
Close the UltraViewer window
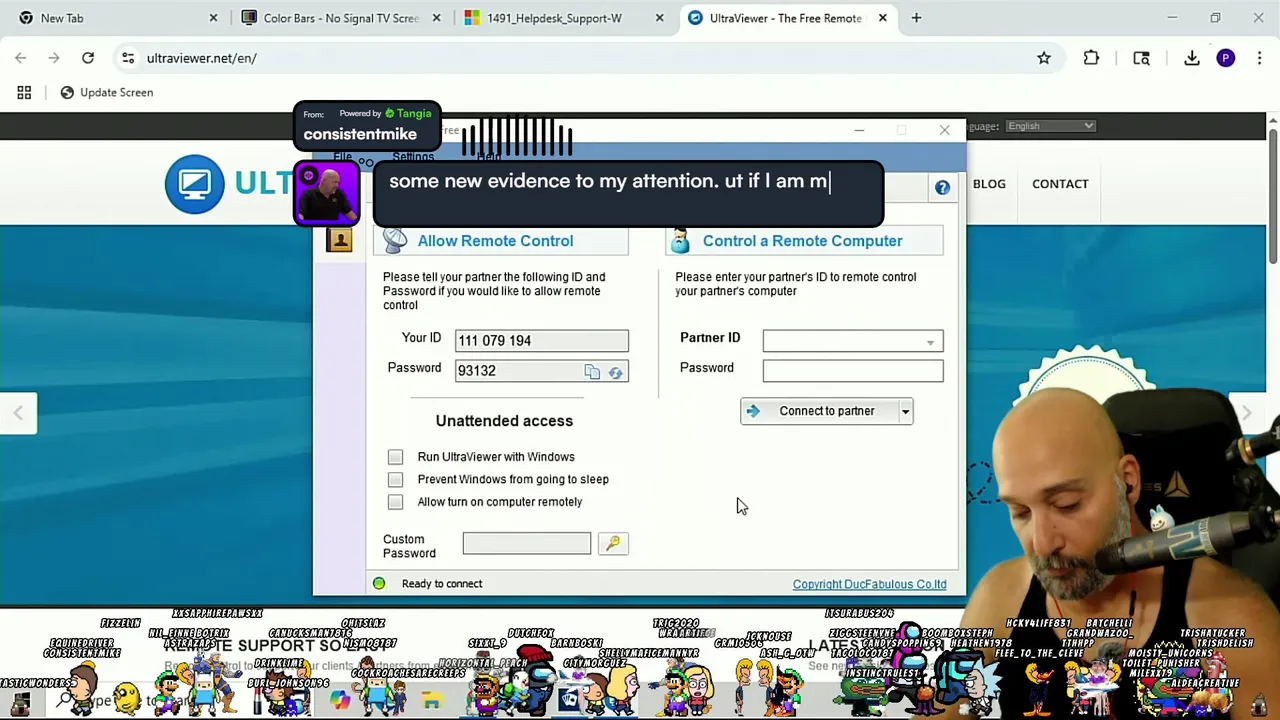click(944, 130)
